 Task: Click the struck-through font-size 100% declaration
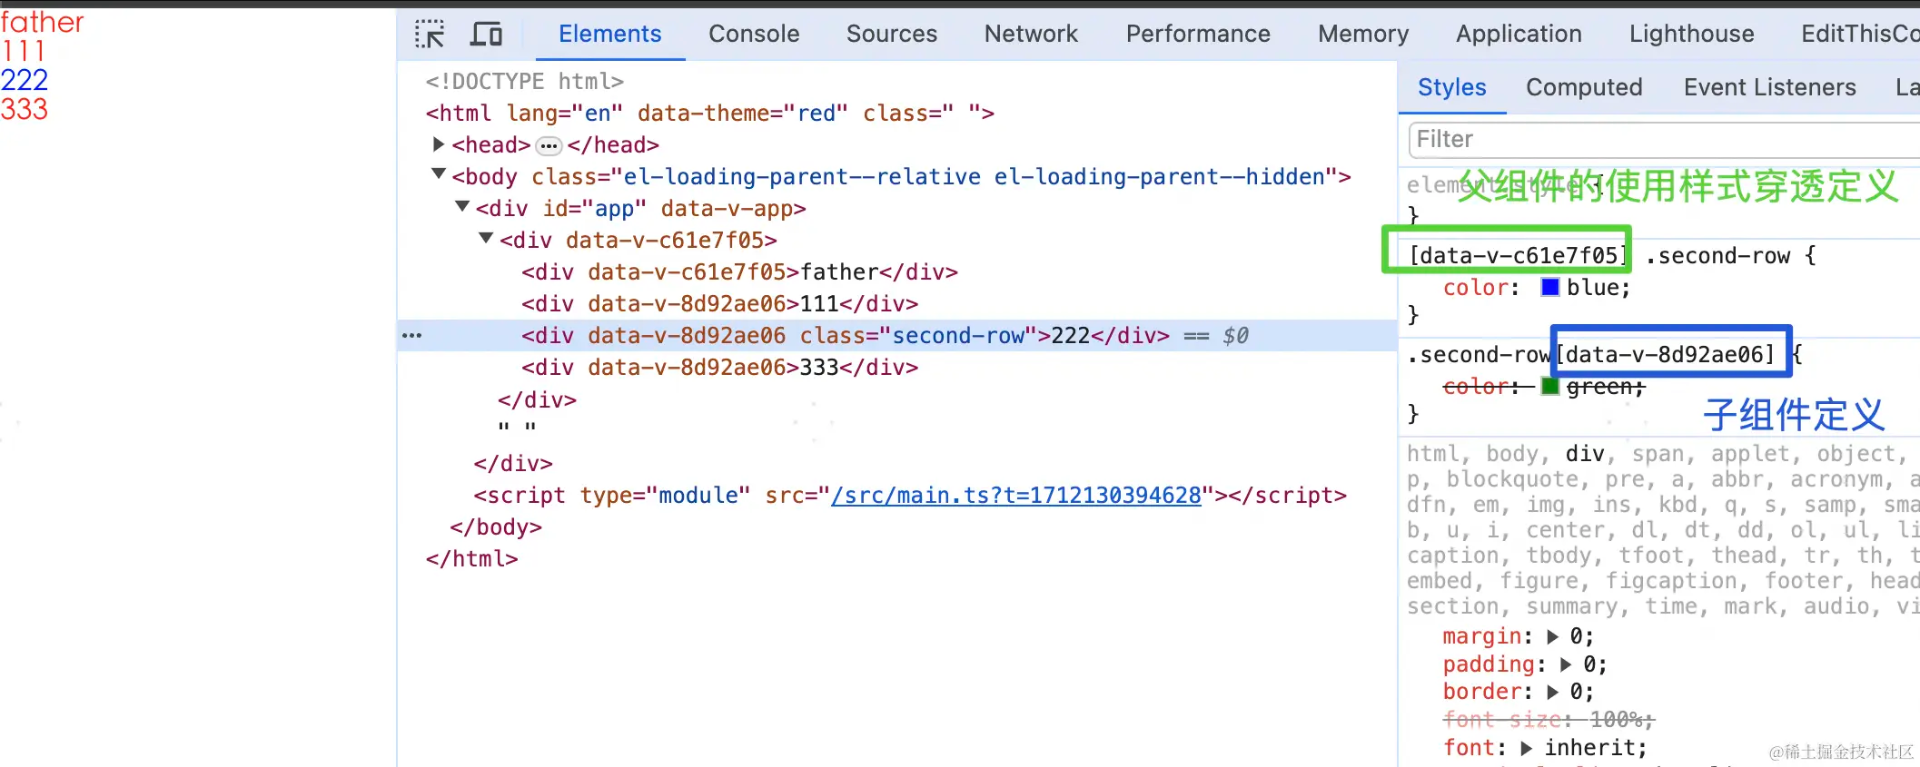(x=1548, y=720)
